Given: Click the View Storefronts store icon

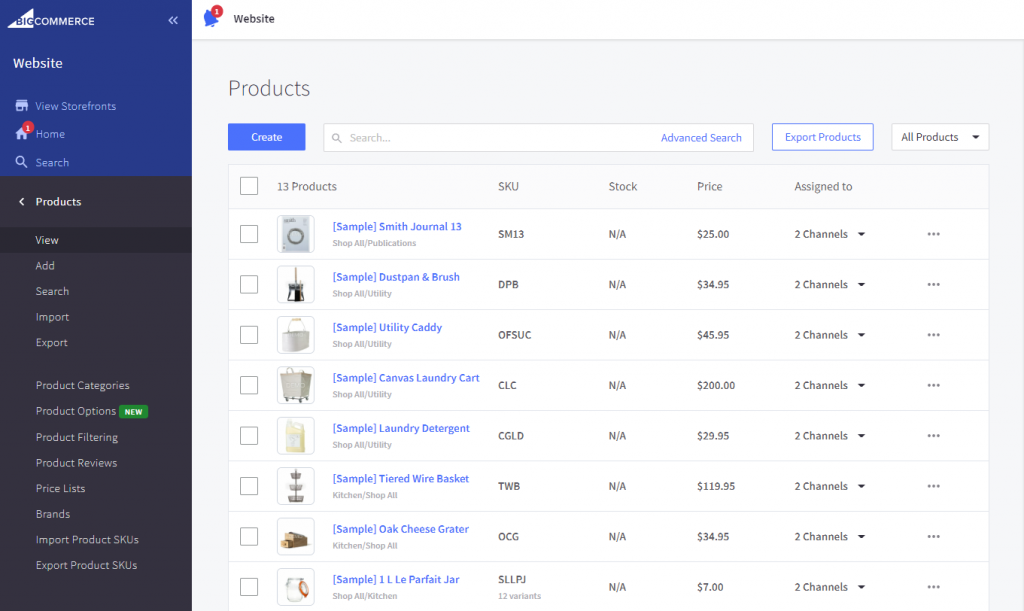Looking at the screenshot, I should pos(22,106).
